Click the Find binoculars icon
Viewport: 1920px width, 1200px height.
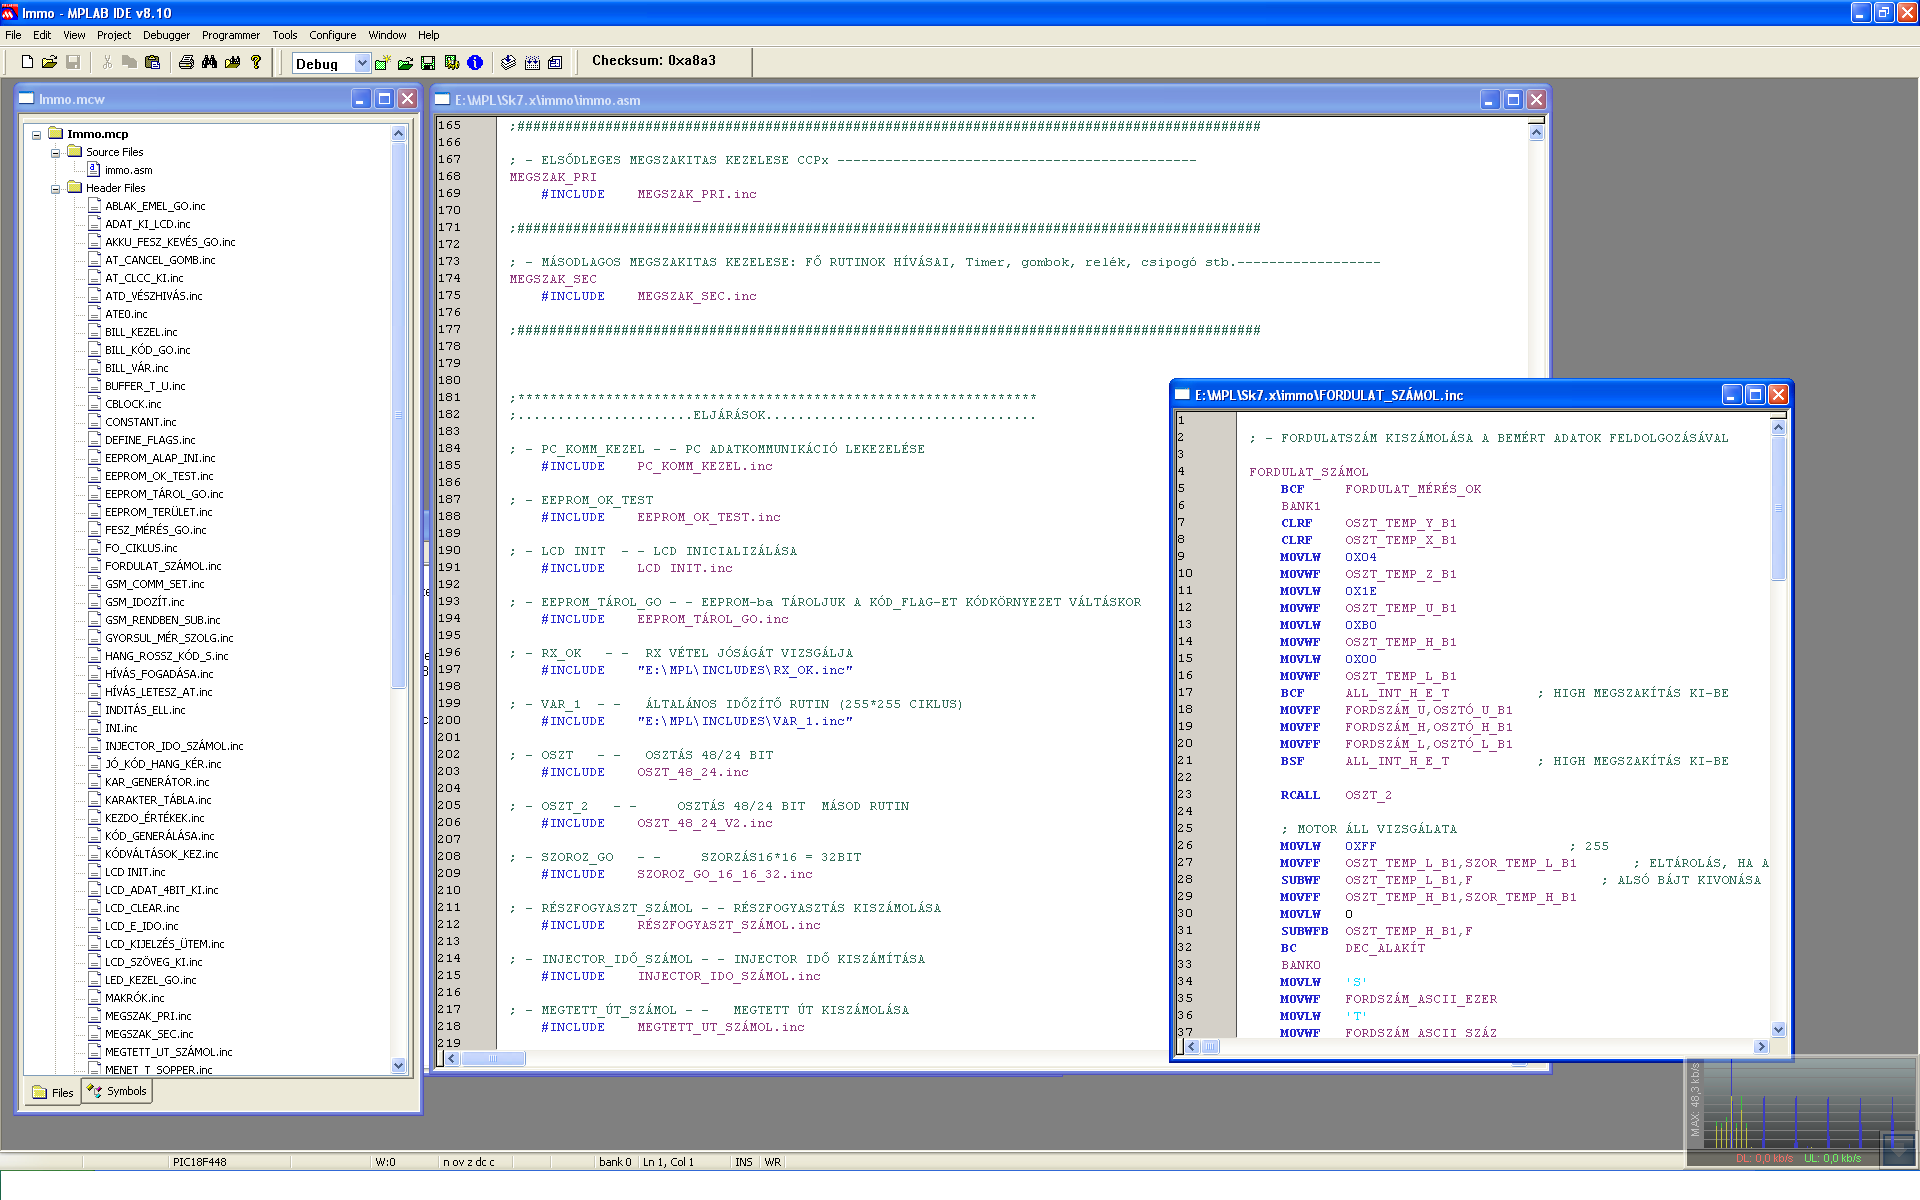point(209,62)
